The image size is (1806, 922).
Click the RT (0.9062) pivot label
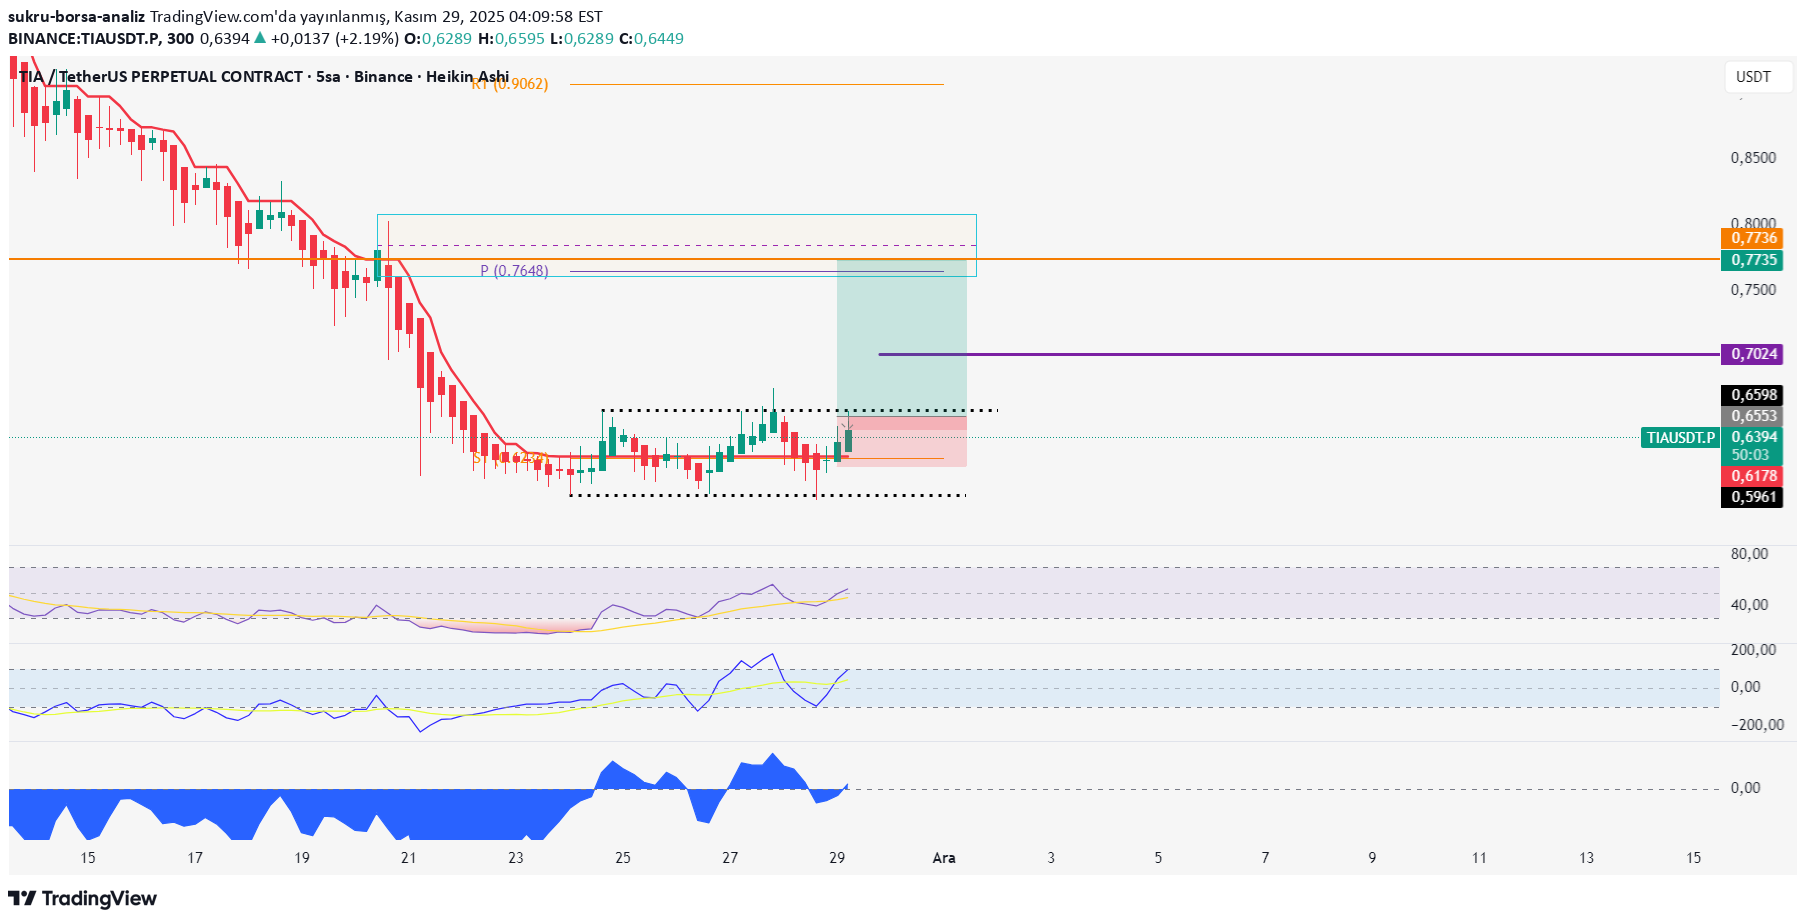(509, 85)
